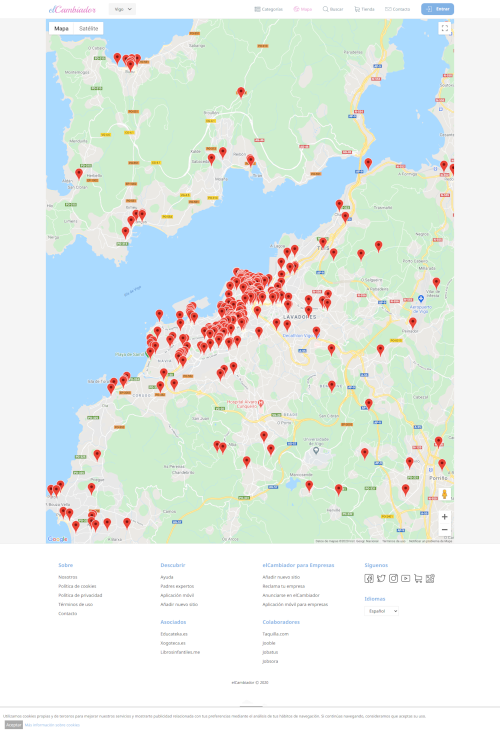Open the Categorías menu
Screen dimensions: 500x737
tap(269, 9)
